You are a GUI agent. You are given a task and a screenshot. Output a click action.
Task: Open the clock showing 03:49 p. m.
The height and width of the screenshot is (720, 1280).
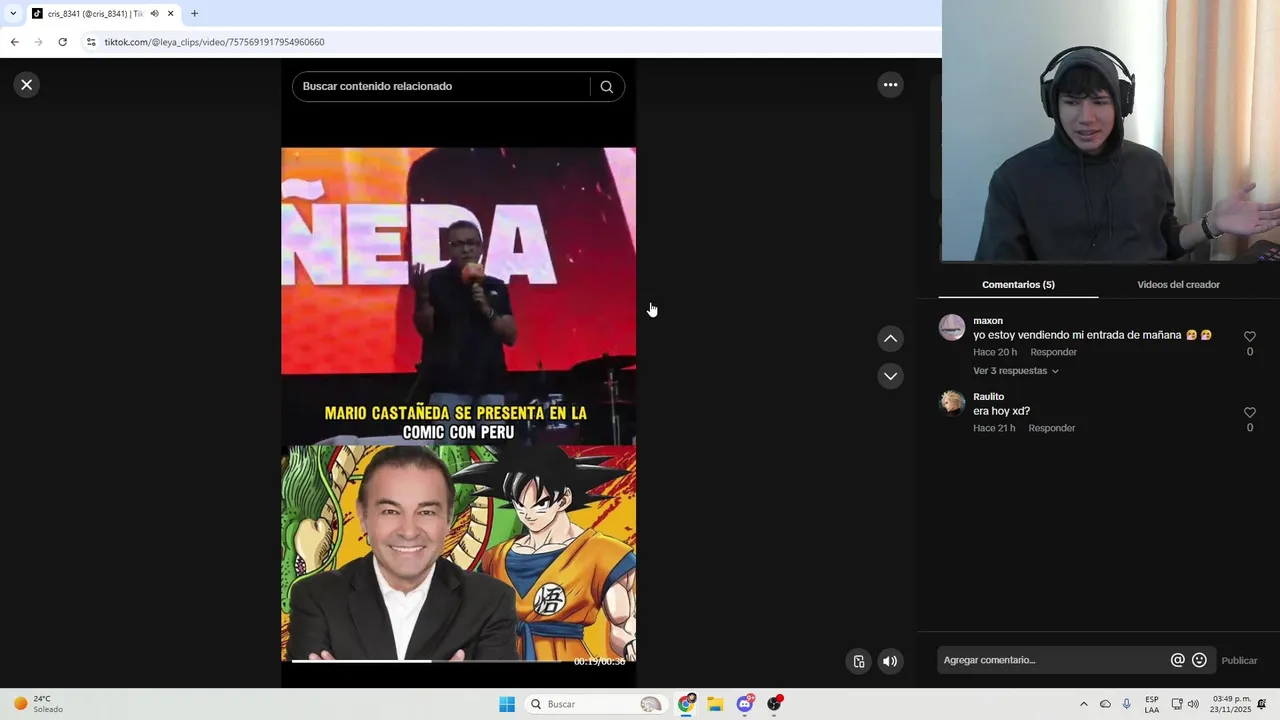(x=1231, y=704)
